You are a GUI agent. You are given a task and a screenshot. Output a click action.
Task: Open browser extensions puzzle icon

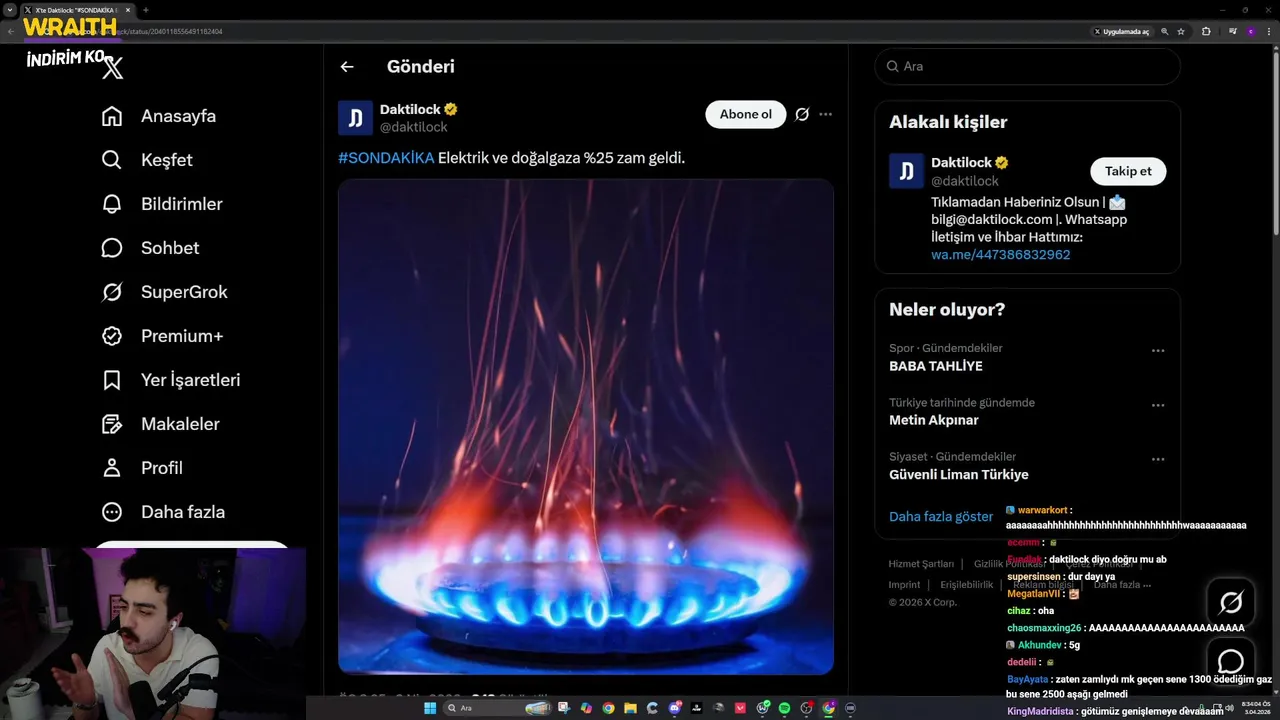pyautogui.click(x=1206, y=31)
